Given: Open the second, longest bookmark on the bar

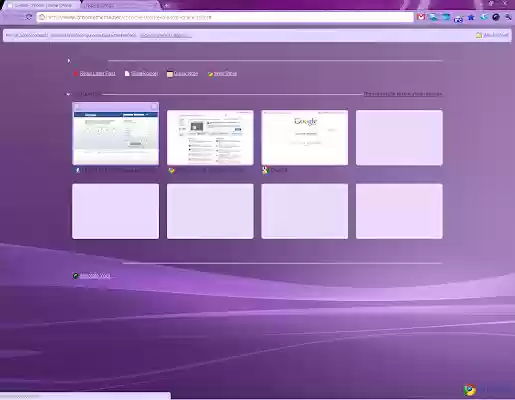Looking at the screenshot, I should (93, 35).
